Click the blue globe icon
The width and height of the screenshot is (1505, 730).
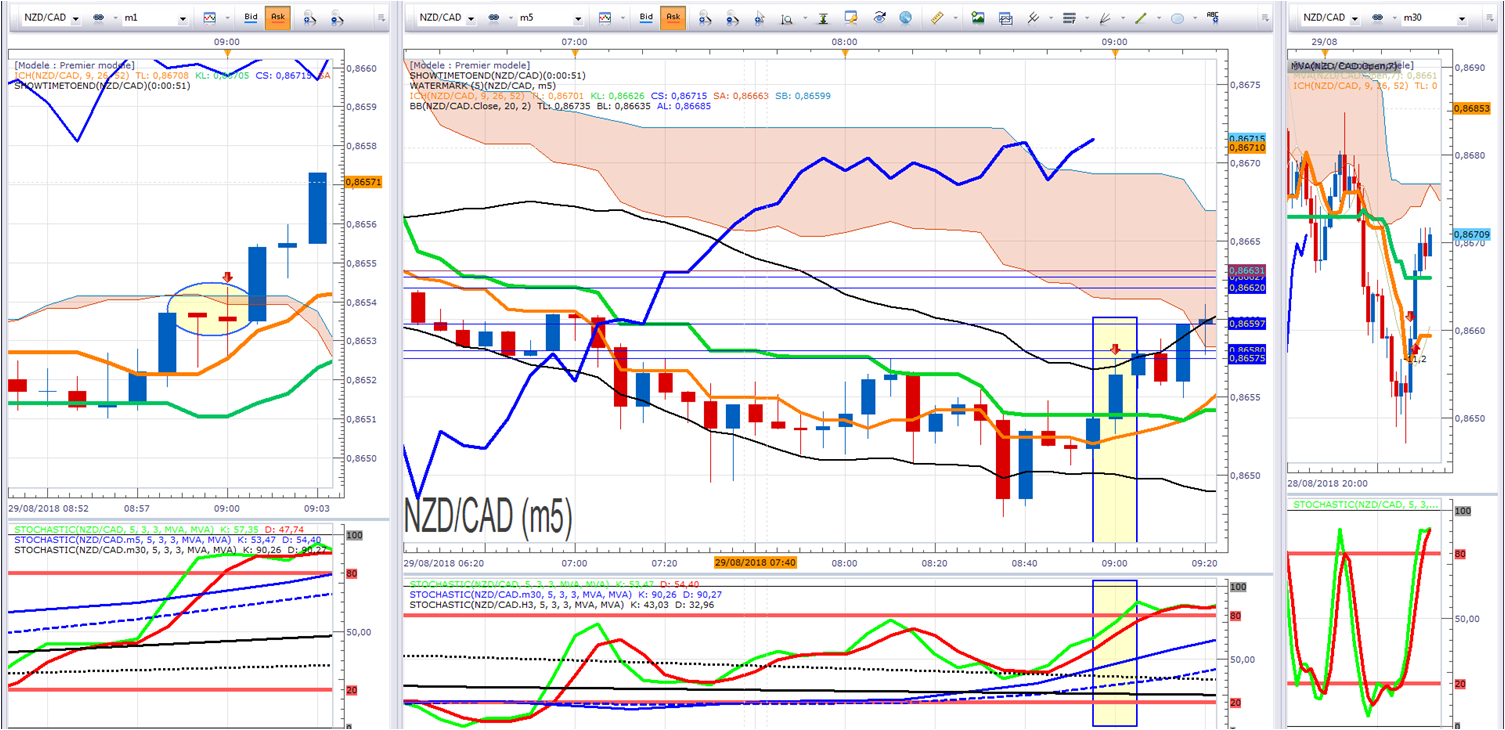pos(905,17)
